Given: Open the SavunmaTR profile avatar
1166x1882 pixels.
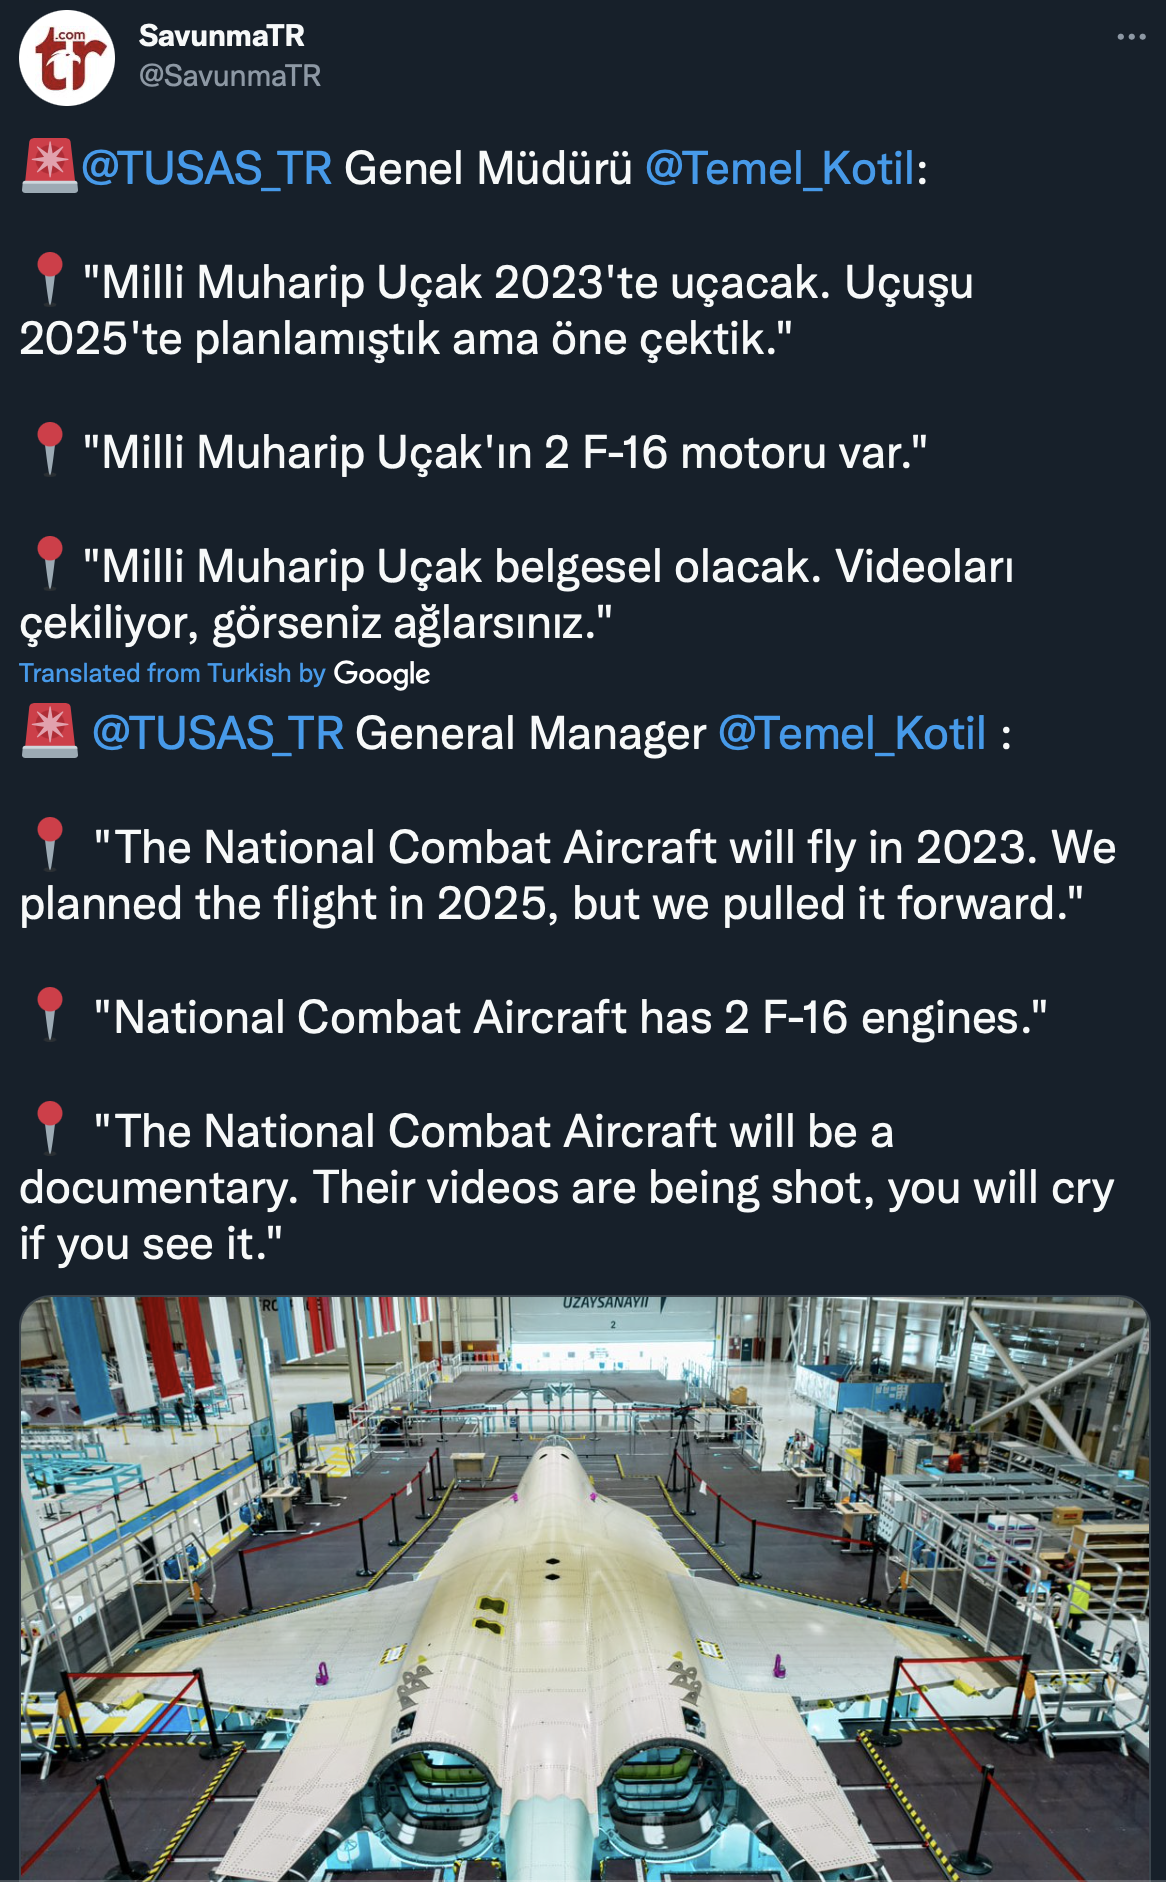Looking at the screenshot, I should click(67, 58).
